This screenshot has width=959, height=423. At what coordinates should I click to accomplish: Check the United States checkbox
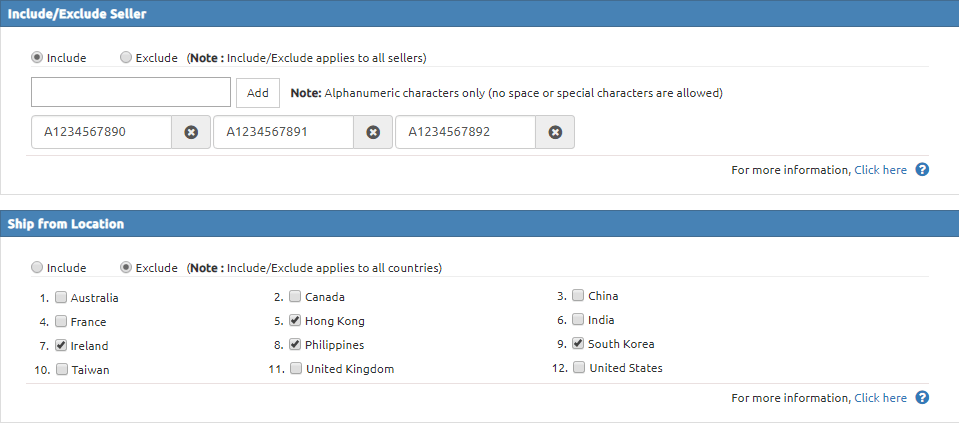pos(579,367)
